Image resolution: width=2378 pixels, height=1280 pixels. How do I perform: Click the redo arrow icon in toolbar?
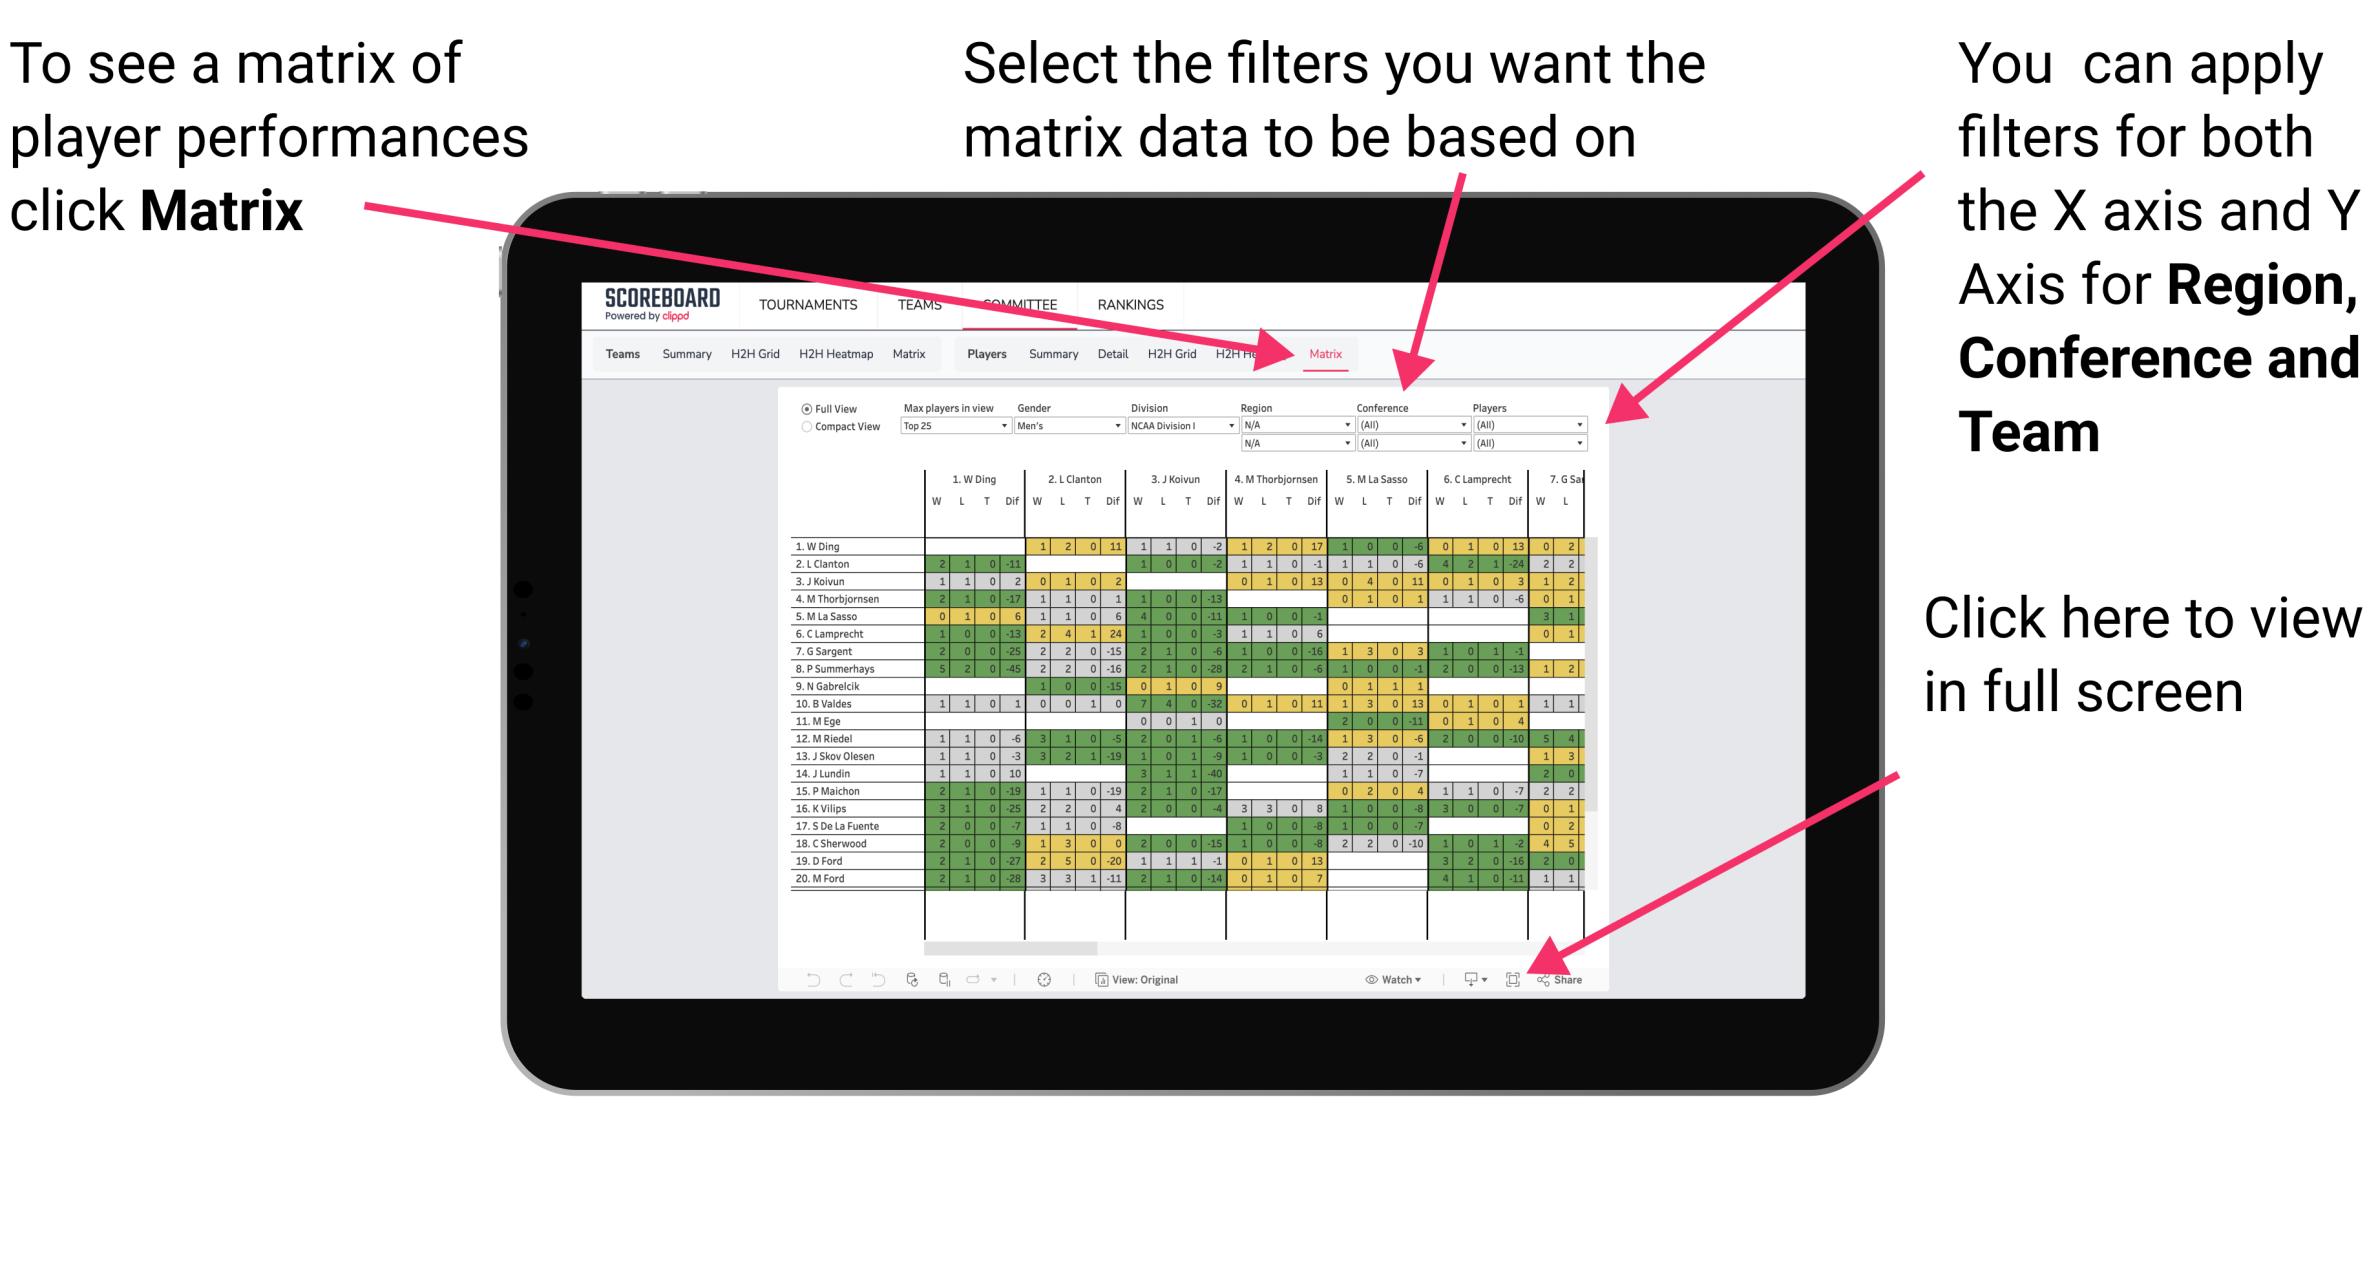843,979
